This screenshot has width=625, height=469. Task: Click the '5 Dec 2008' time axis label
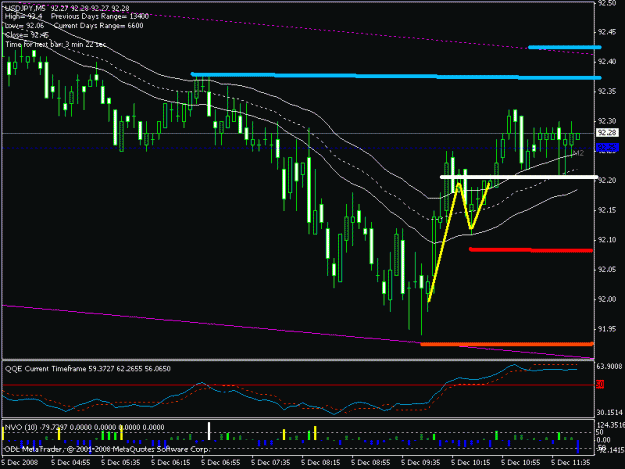[x=20, y=463]
